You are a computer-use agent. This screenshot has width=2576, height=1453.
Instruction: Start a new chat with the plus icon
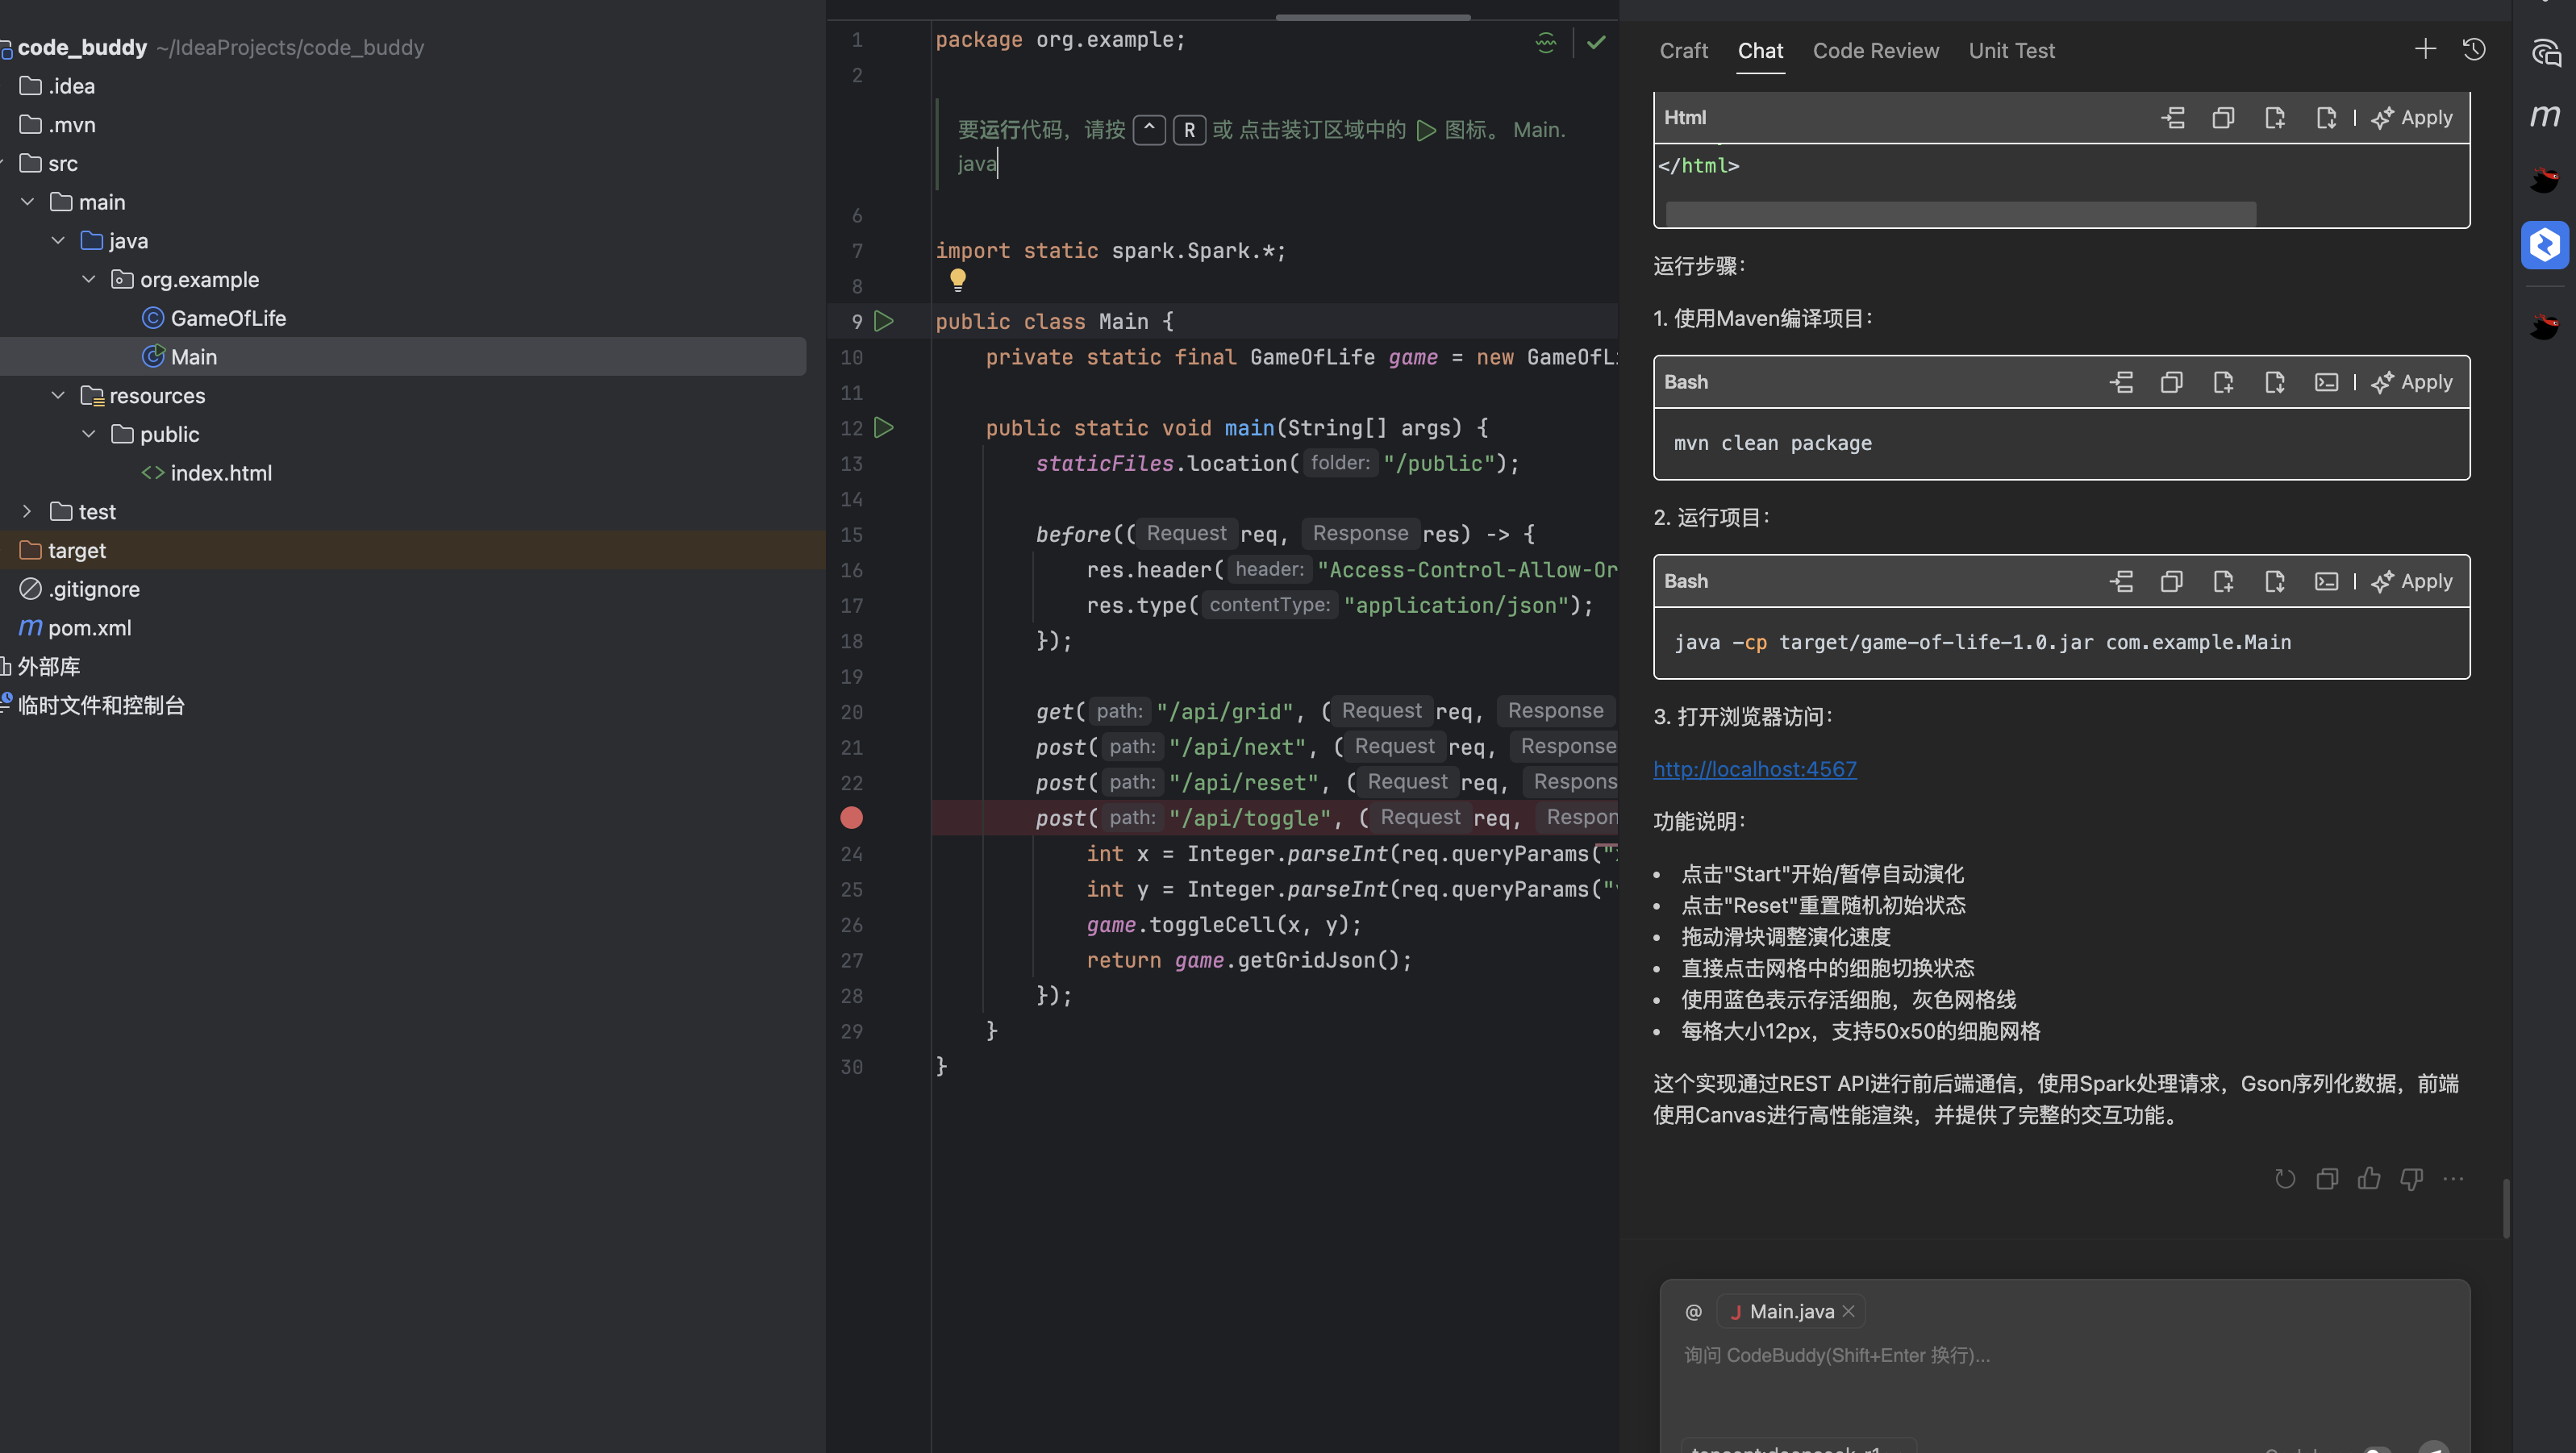click(x=2425, y=49)
